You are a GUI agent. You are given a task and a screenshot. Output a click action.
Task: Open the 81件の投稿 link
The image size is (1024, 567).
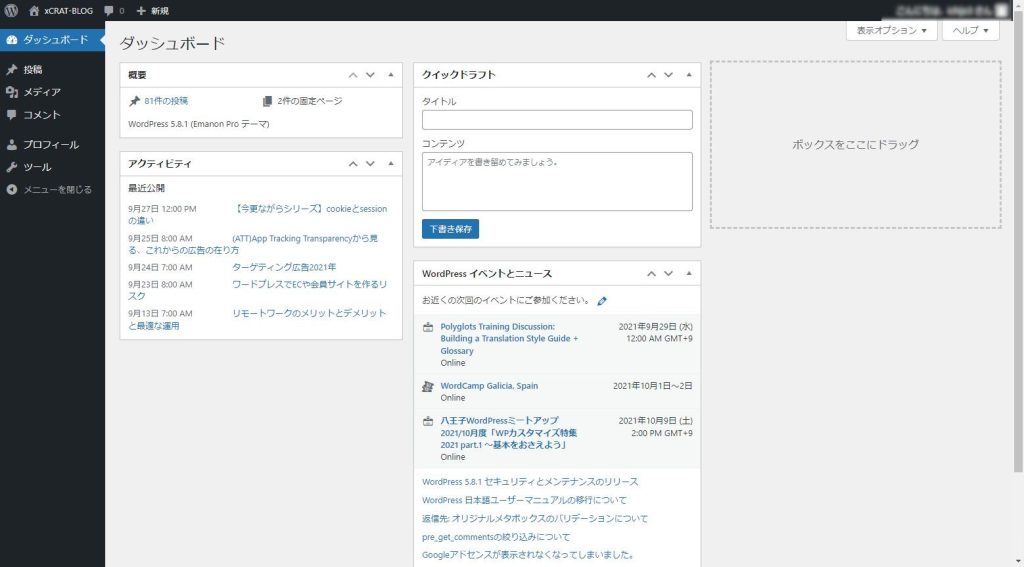pos(166,101)
